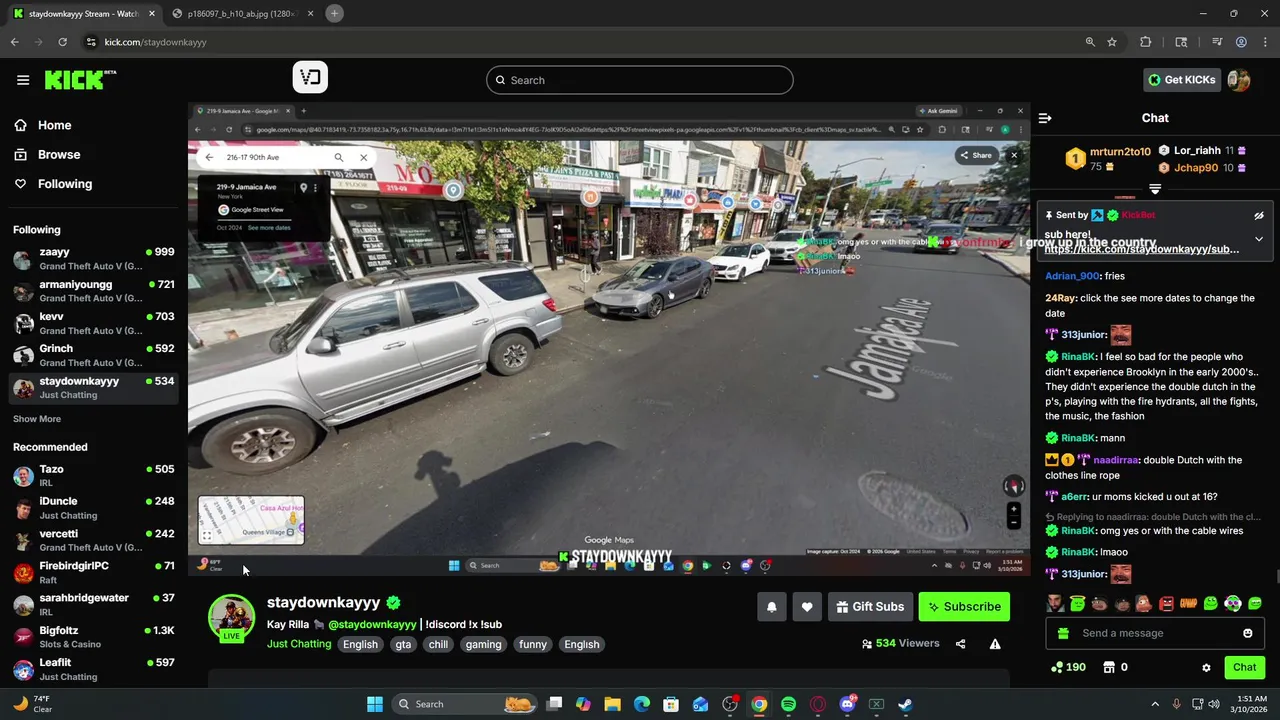The width and height of the screenshot is (1280, 720).
Task: Click the gift icon in message box
Action: [1063, 633]
